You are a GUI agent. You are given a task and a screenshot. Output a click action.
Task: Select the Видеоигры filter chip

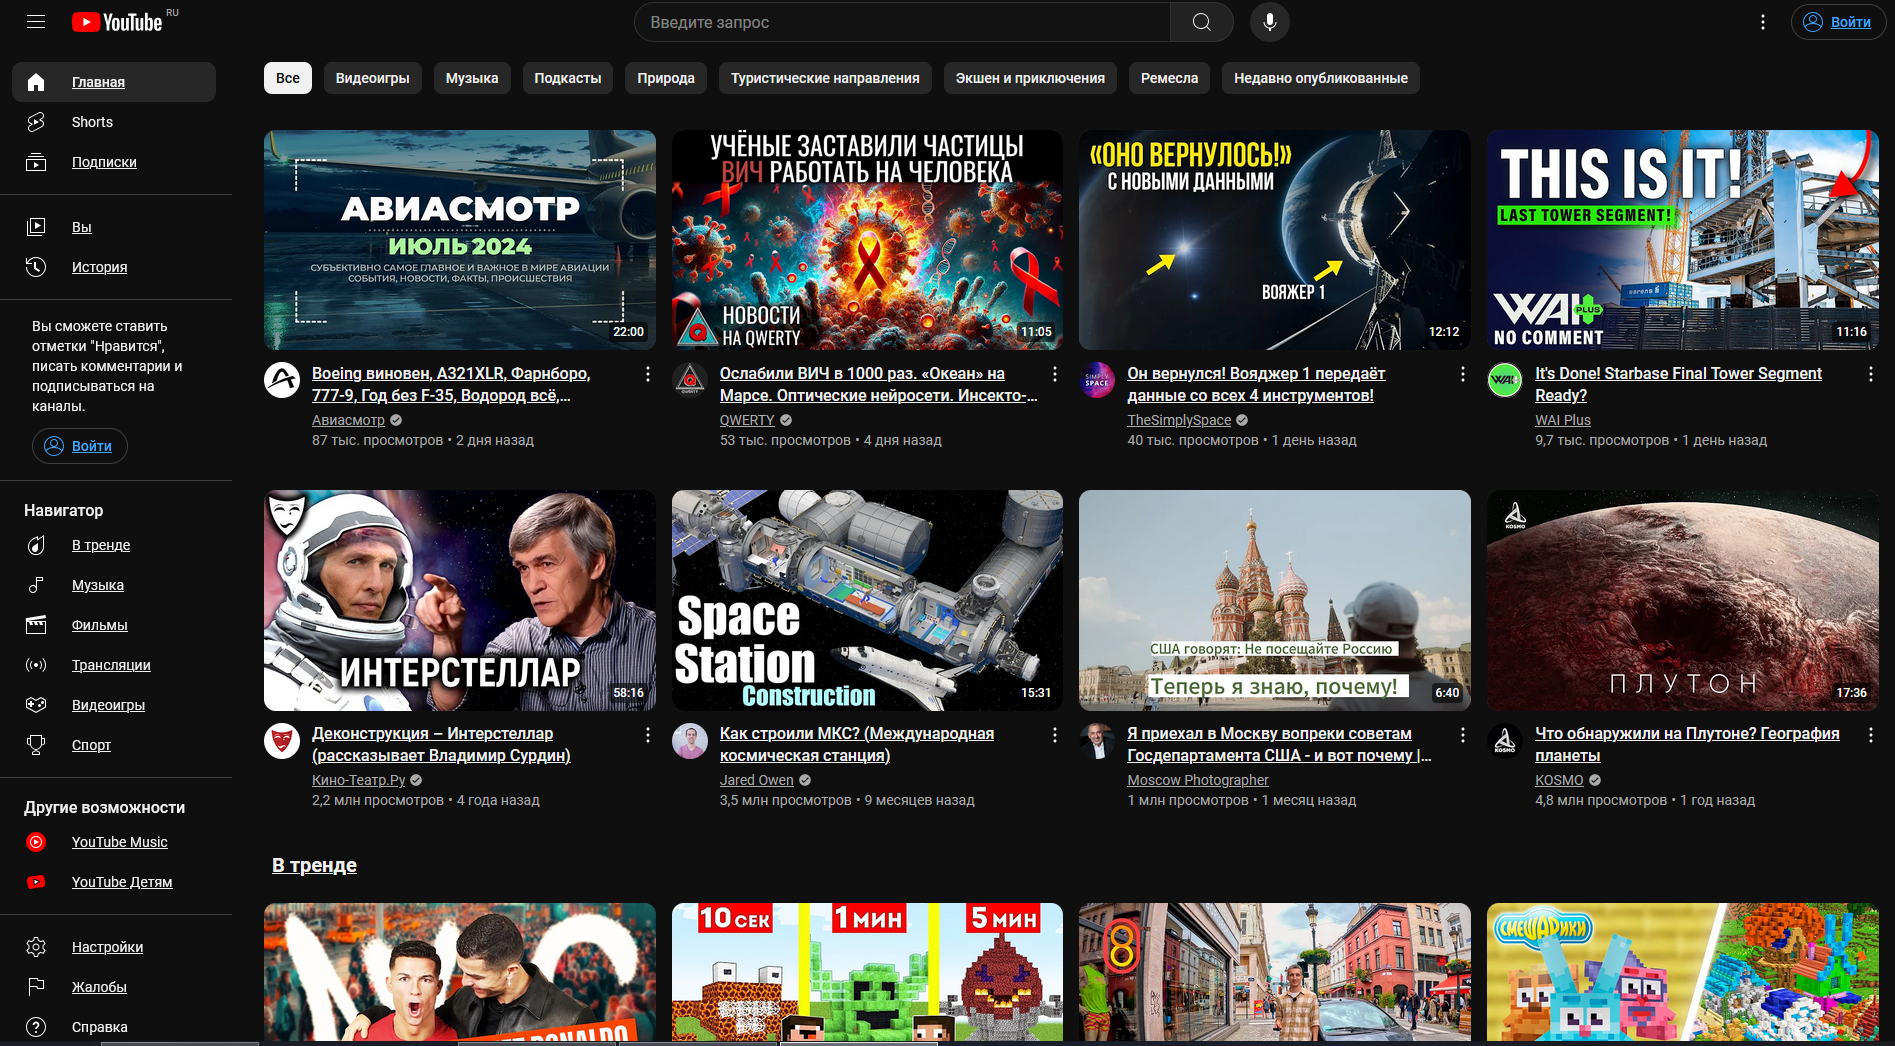pyautogui.click(x=373, y=78)
